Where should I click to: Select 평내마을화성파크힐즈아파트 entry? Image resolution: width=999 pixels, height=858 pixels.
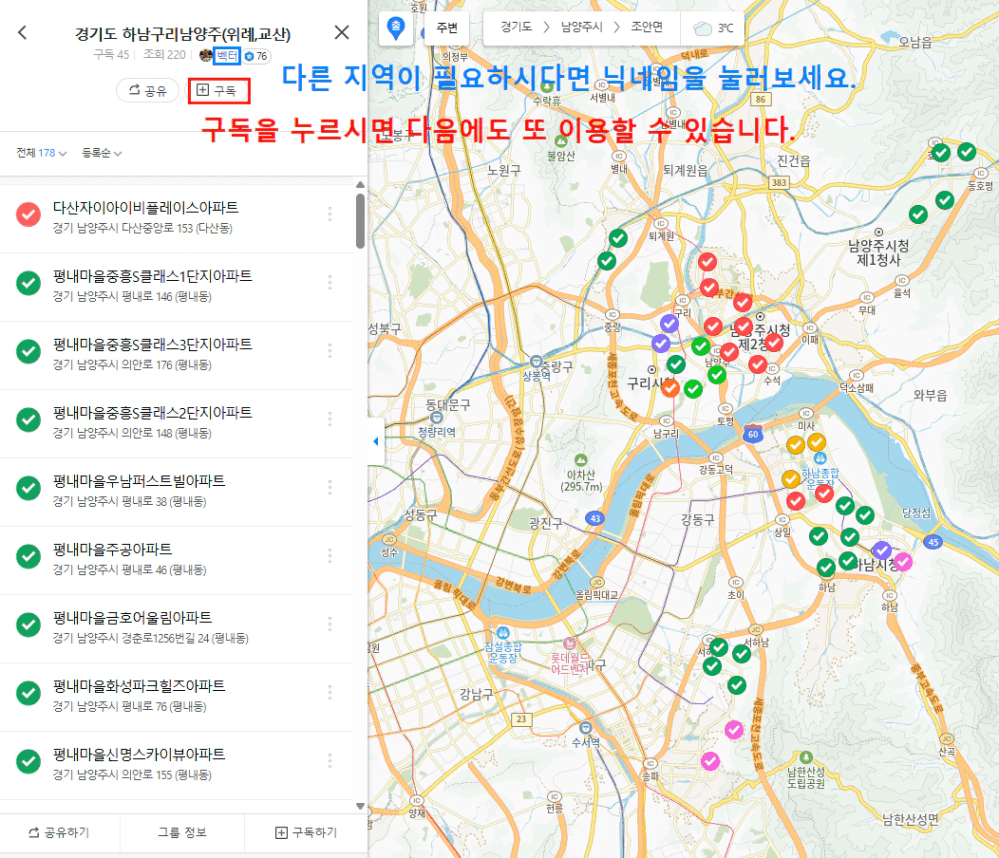pyautogui.click(x=177, y=696)
